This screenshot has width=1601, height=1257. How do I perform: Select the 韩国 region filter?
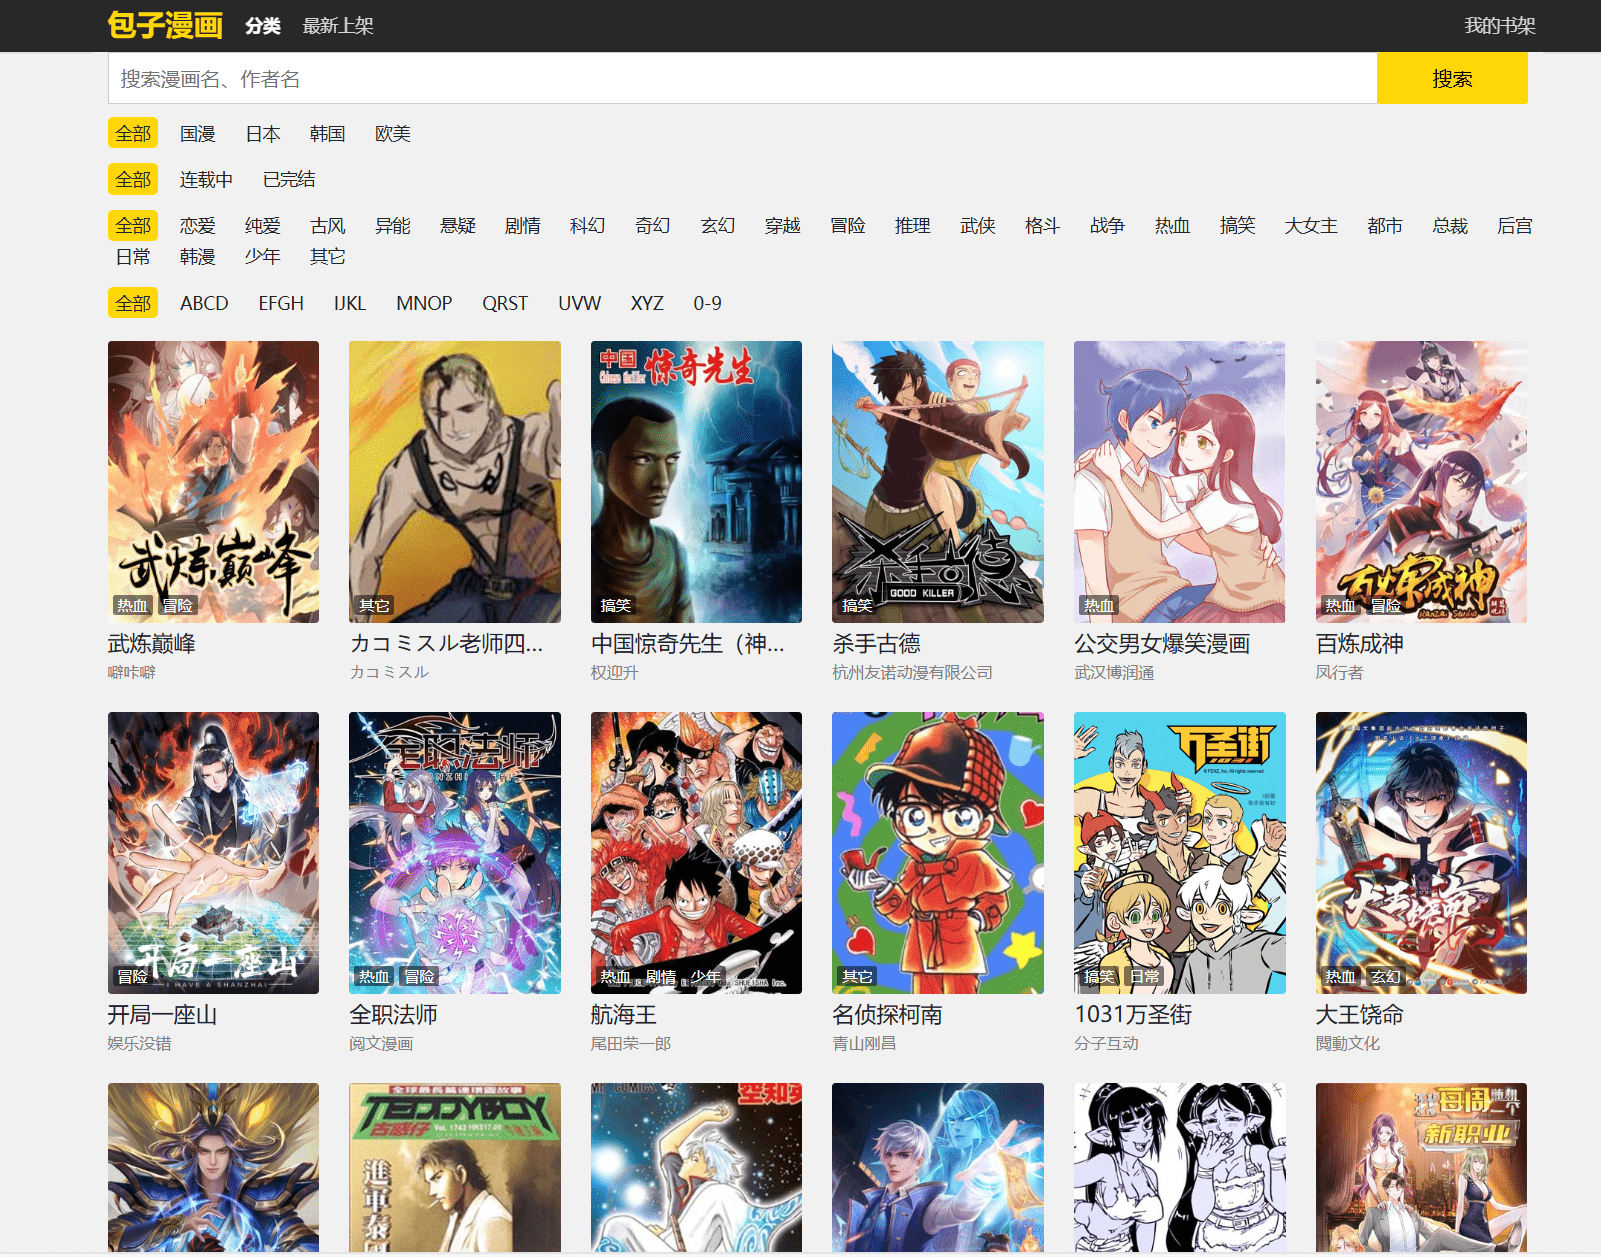coord(328,134)
